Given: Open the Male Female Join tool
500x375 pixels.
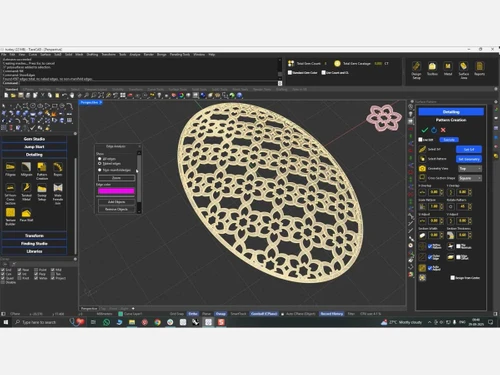Looking at the screenshot, I should click(x=58, y=188).
